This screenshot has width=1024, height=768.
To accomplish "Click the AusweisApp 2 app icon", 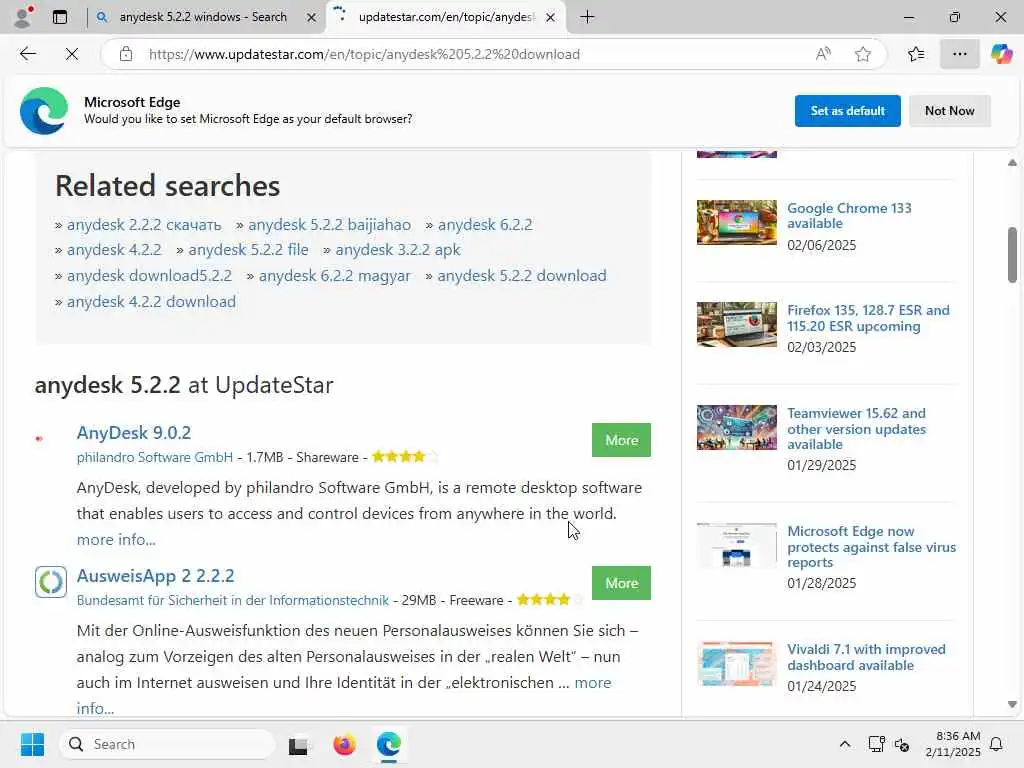I will pyautogui.click(x=51, y=582).
